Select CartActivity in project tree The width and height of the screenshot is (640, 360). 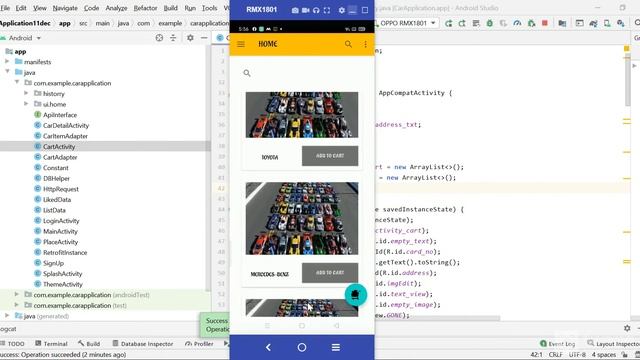(x=59, y=147)
